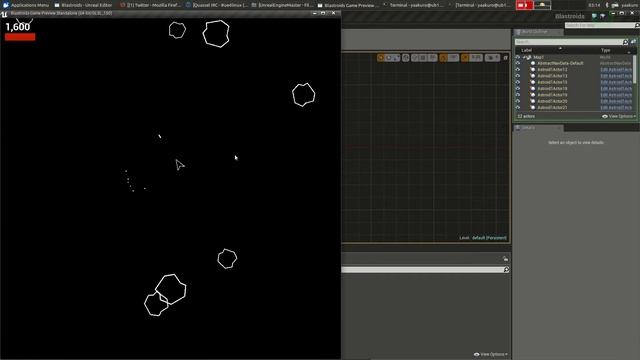Select AsteroidActor15 row in outliner
This screenshot has width=640, height=360.
coord(552,82)
